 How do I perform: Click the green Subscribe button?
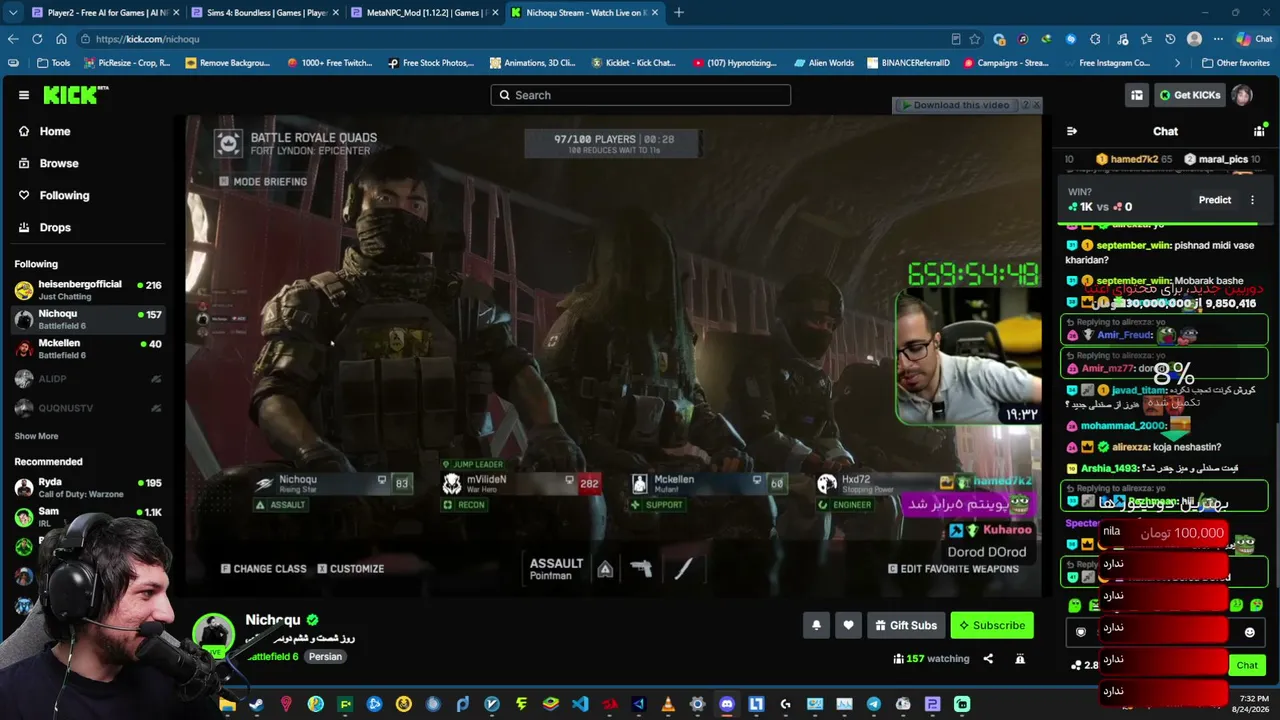coord(992,625)
